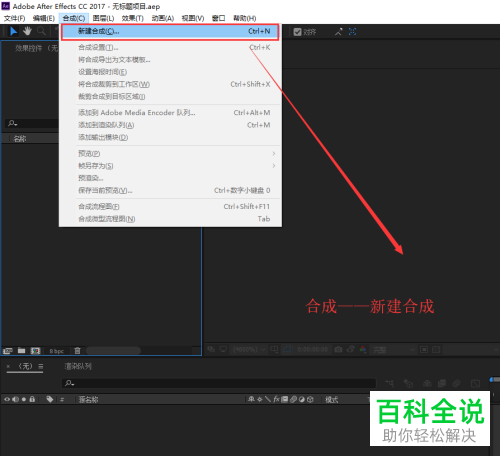The width and height of the screenshot is (500, 456).
Task: Create a new folder in project panel
Action: point(22,351)
